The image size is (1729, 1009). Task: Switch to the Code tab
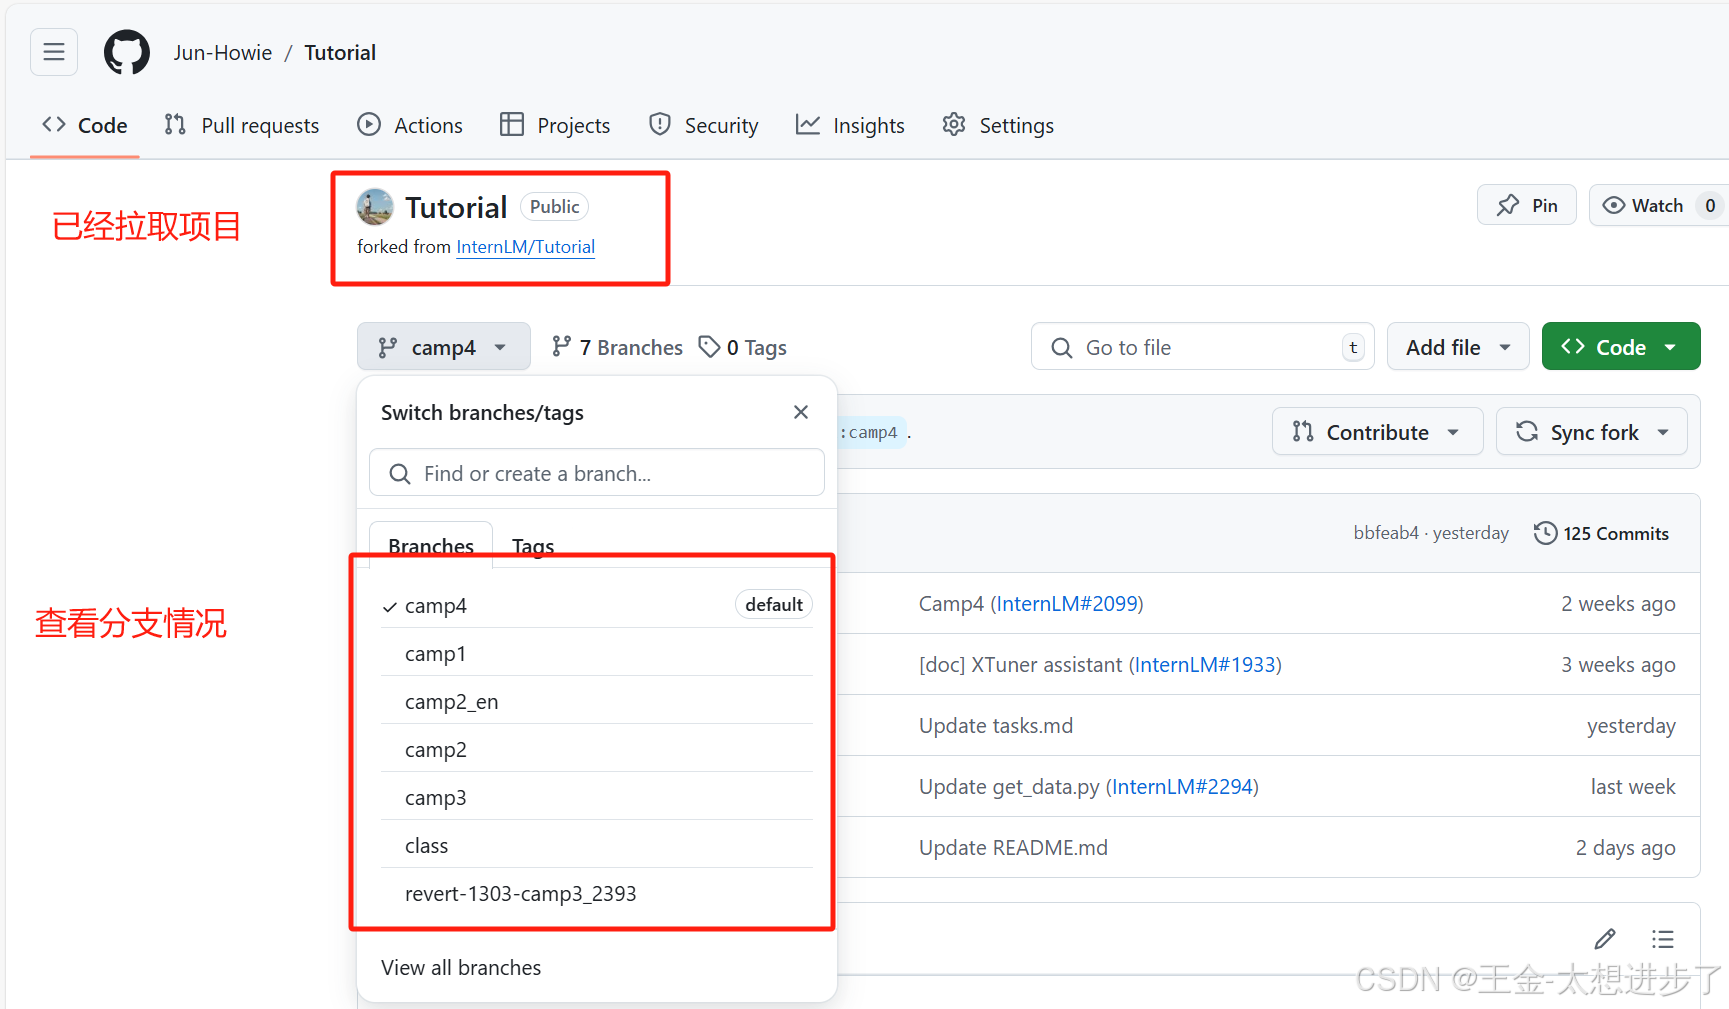click(85, 125)
